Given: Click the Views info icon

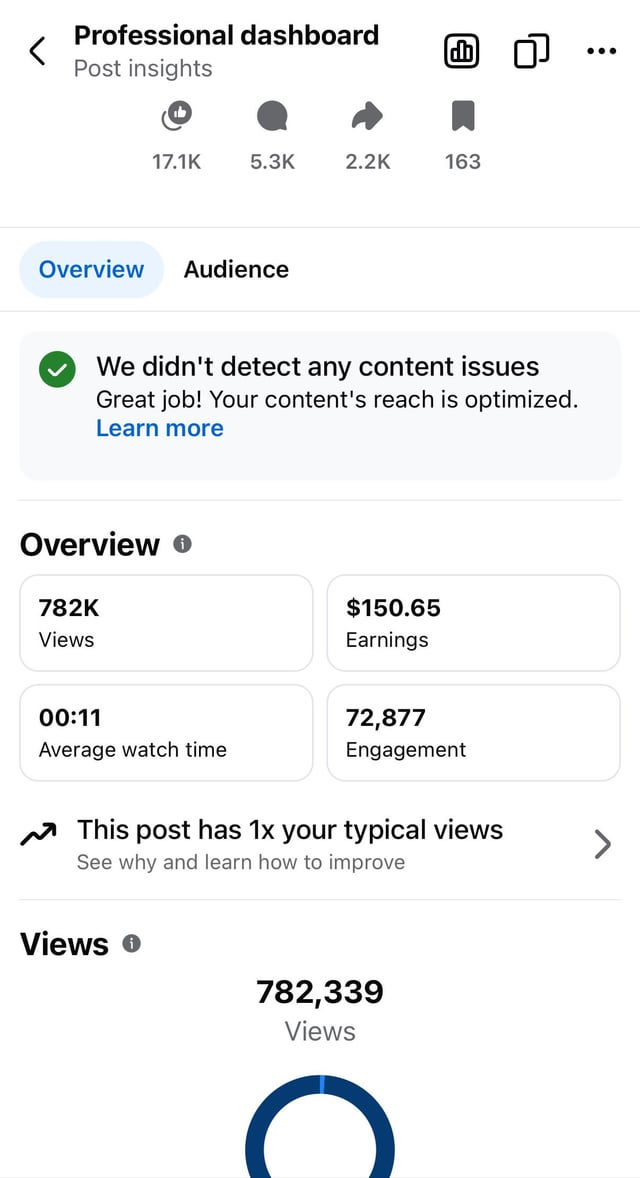Looking at the screenshot, I should pyautogui.click(x=131, y=943).
